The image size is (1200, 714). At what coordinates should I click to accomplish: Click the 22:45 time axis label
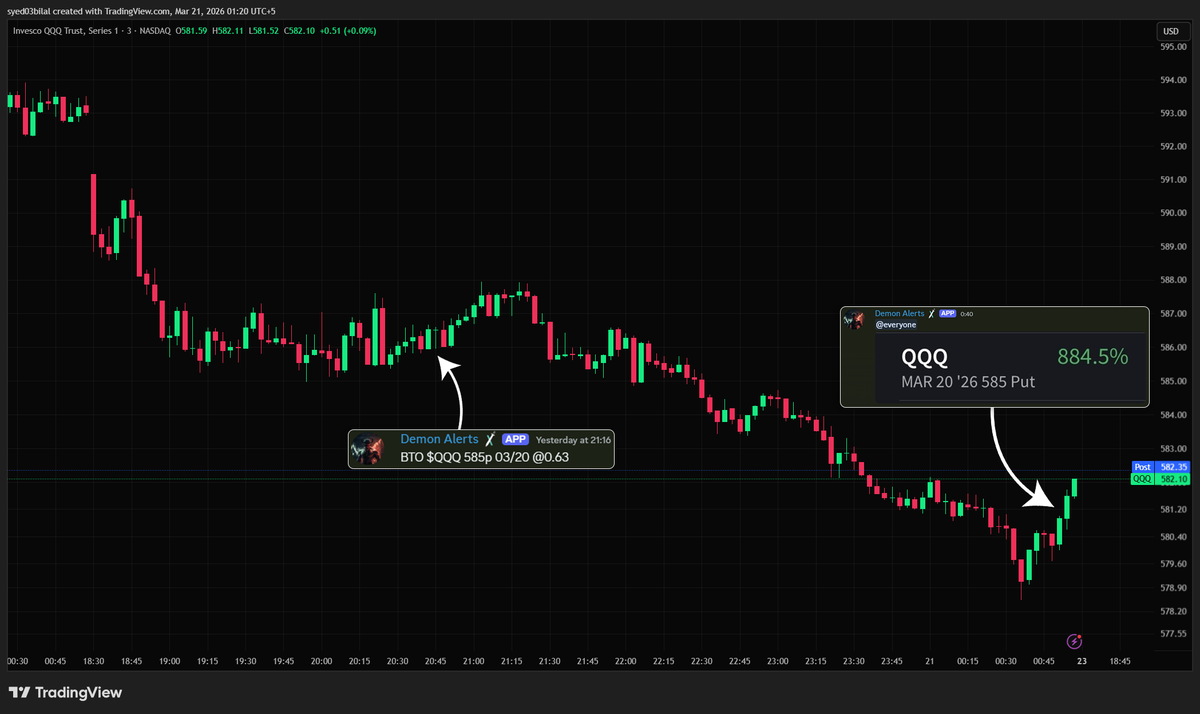point(740,661)
